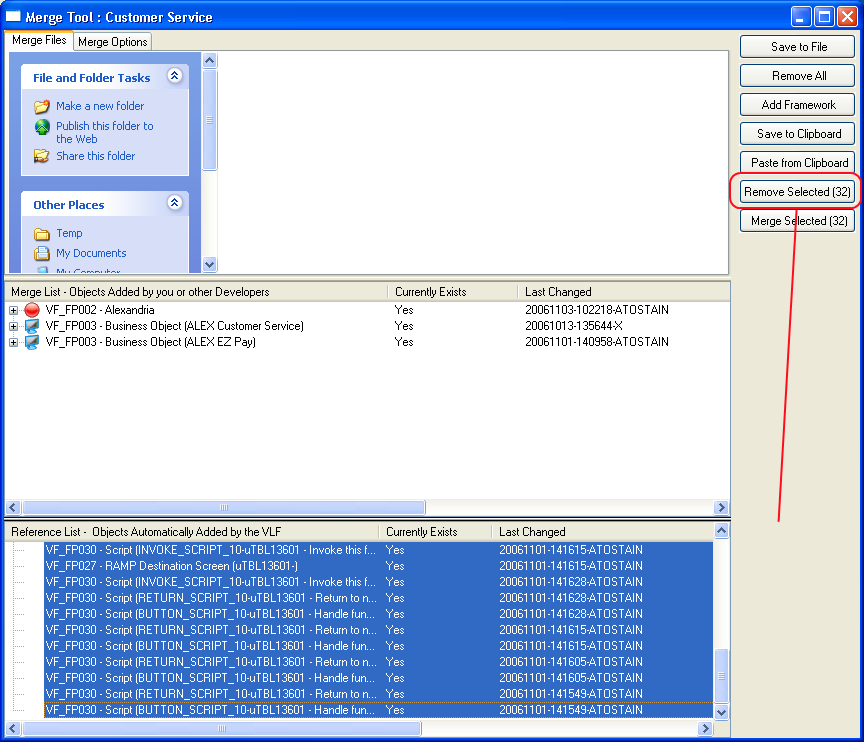Expand the ALEX Customer Service tree node

14,327
